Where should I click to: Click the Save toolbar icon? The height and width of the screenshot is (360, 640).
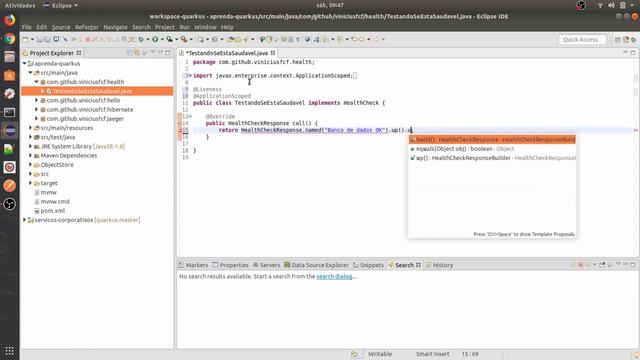[40, 39]
